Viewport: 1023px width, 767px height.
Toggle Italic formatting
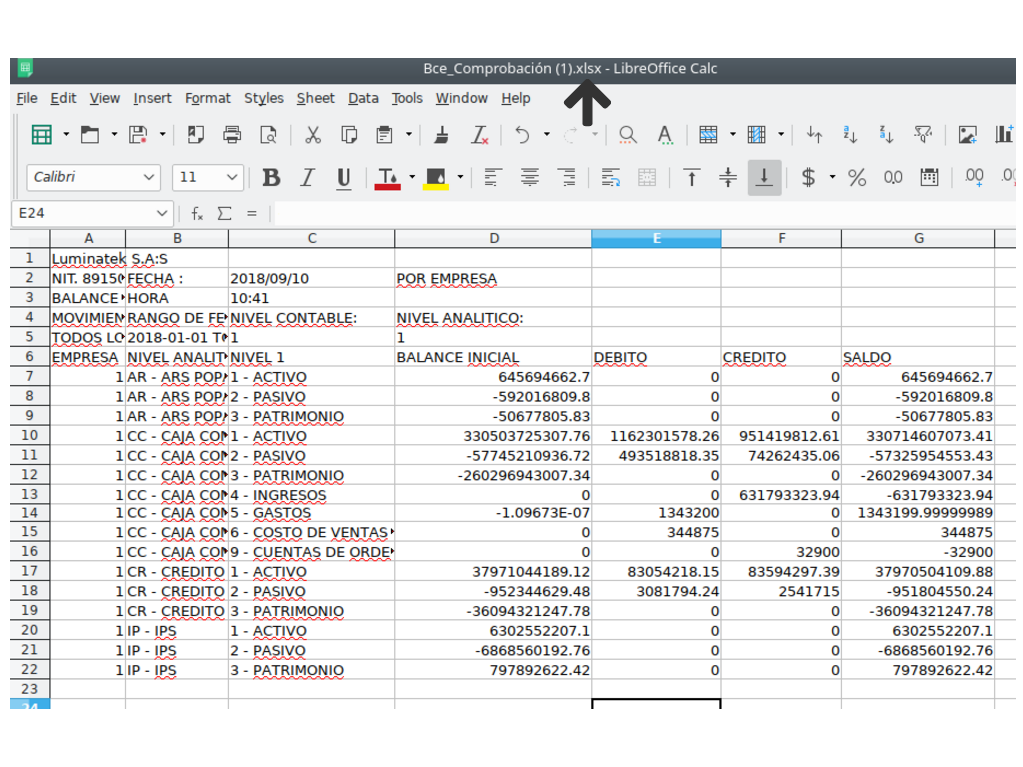click(307, 178)
